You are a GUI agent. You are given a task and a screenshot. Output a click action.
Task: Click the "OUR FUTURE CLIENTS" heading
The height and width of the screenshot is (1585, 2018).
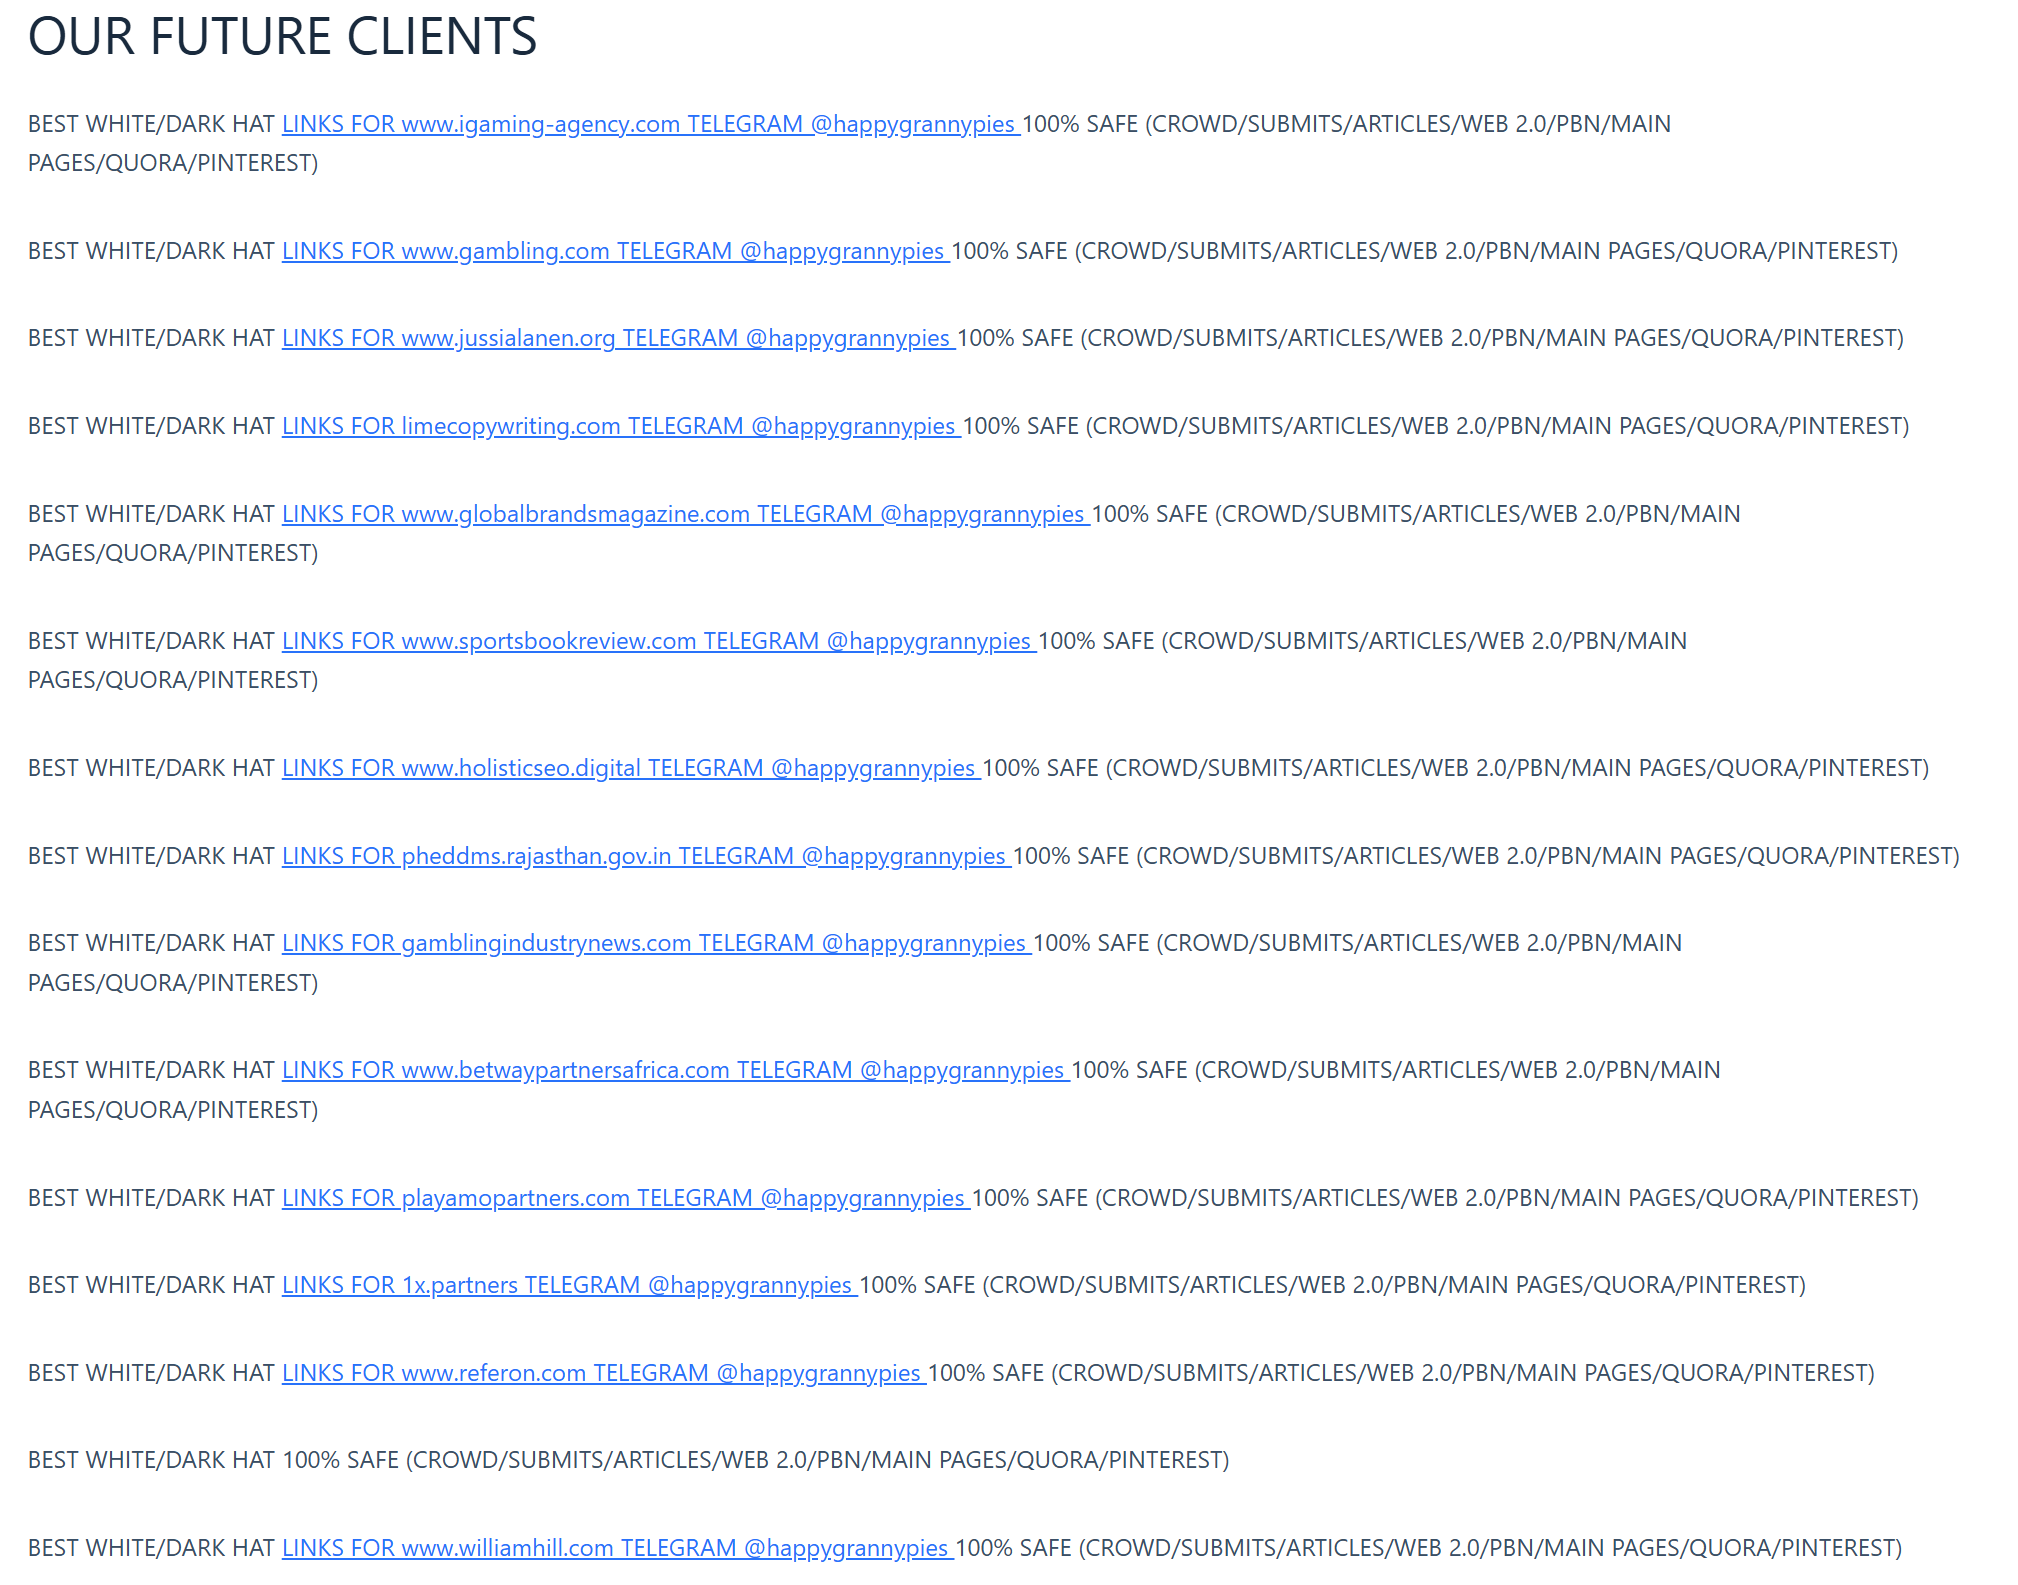tap(283, 37)
